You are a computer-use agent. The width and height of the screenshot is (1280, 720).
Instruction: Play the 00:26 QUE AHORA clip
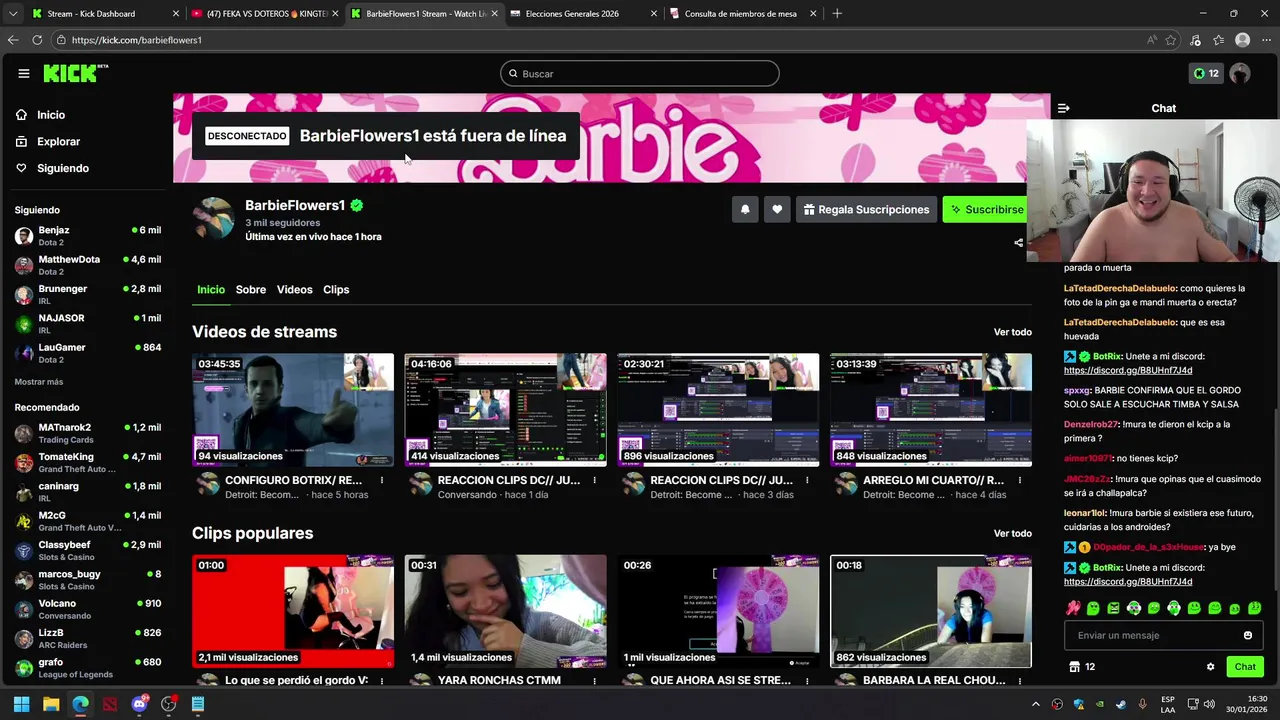pos(718,611)
